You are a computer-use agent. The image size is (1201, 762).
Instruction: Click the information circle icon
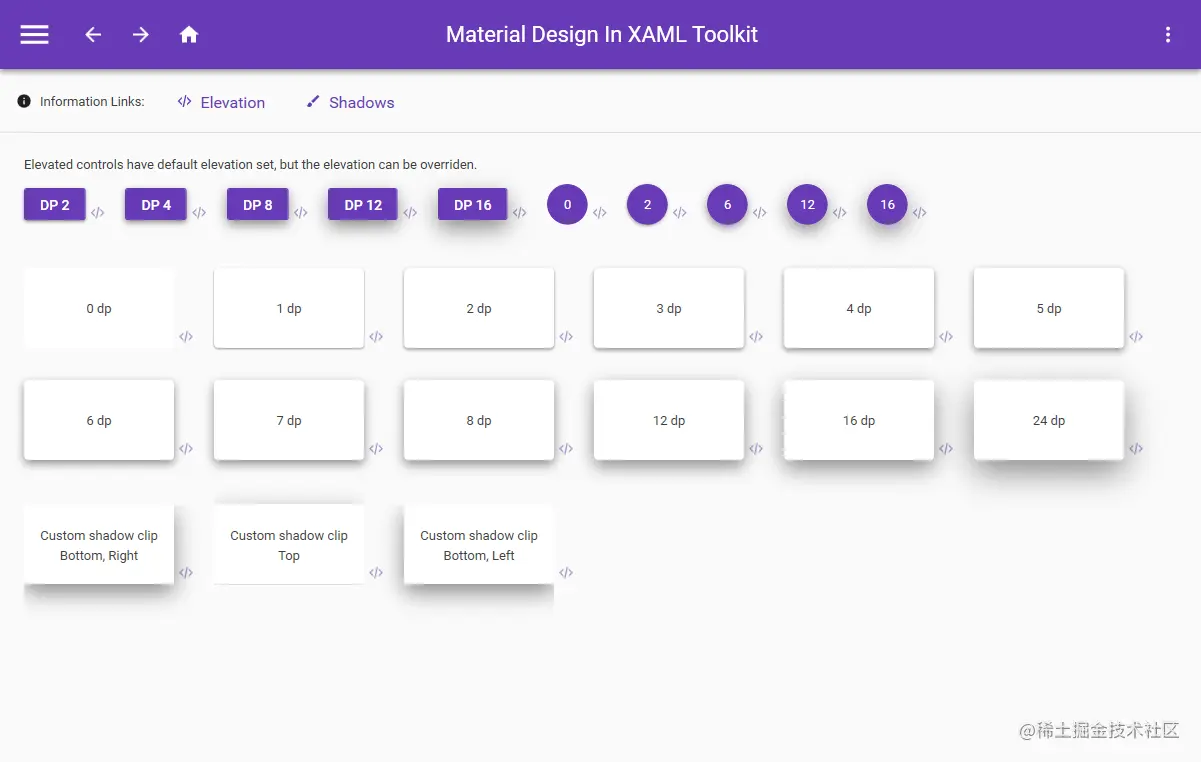pos(24,101)
